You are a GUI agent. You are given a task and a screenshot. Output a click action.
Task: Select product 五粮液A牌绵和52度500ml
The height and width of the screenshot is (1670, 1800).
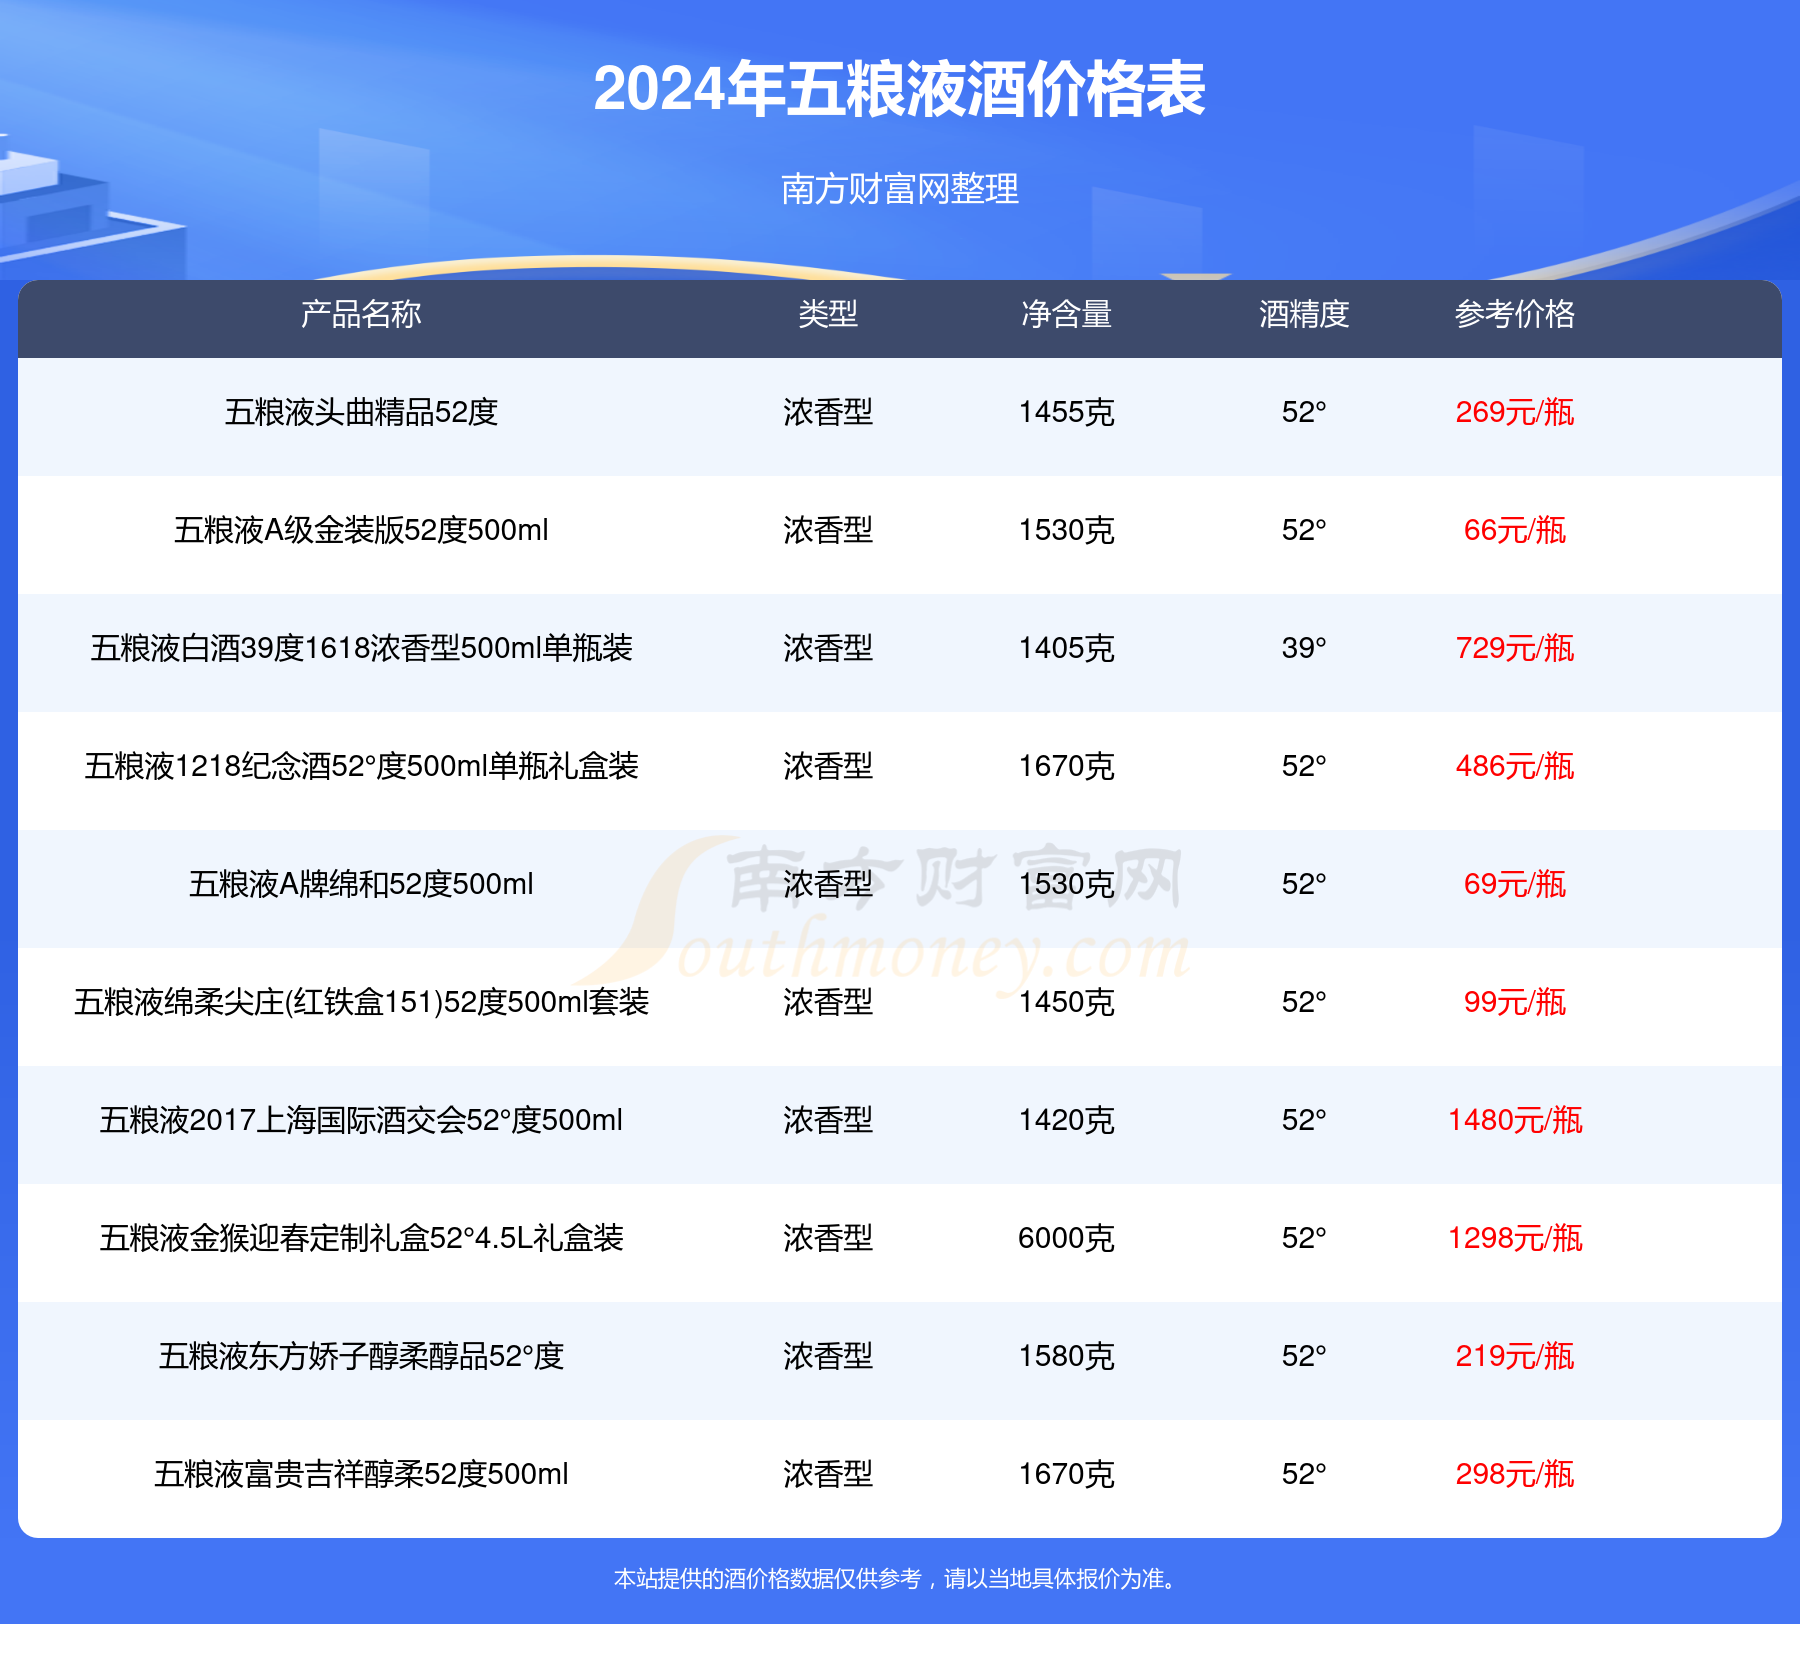pos(361,884)
